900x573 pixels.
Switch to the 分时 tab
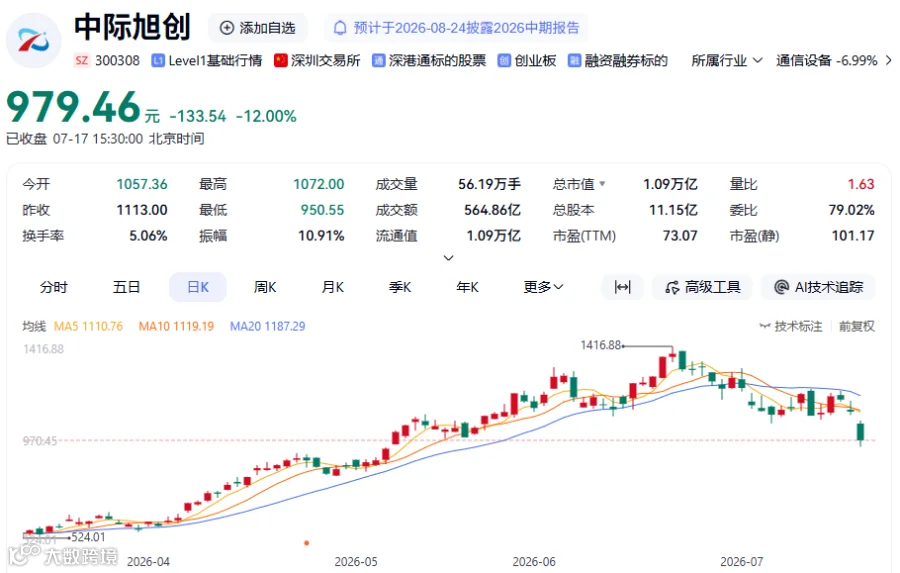click(53, 287)
